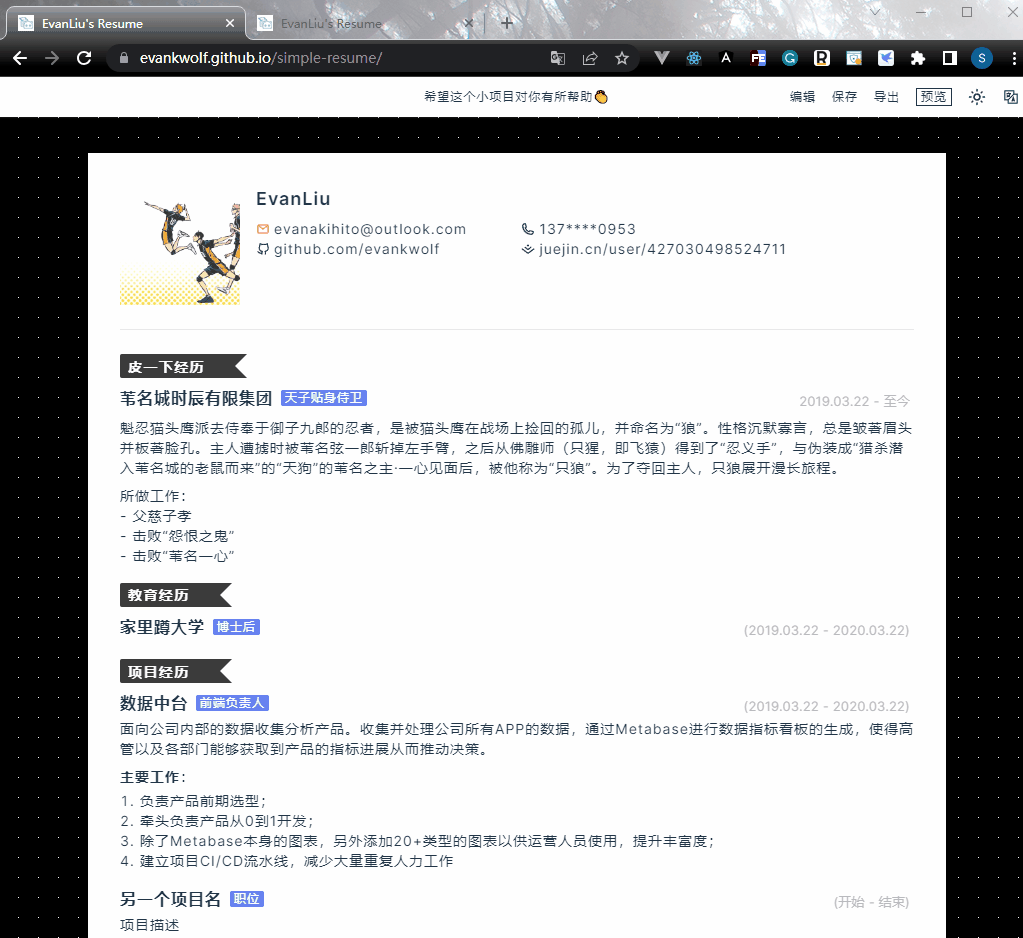The image size is (1023, 938).
Task: Open a new tab with the plus button
Action: (507, 22)
